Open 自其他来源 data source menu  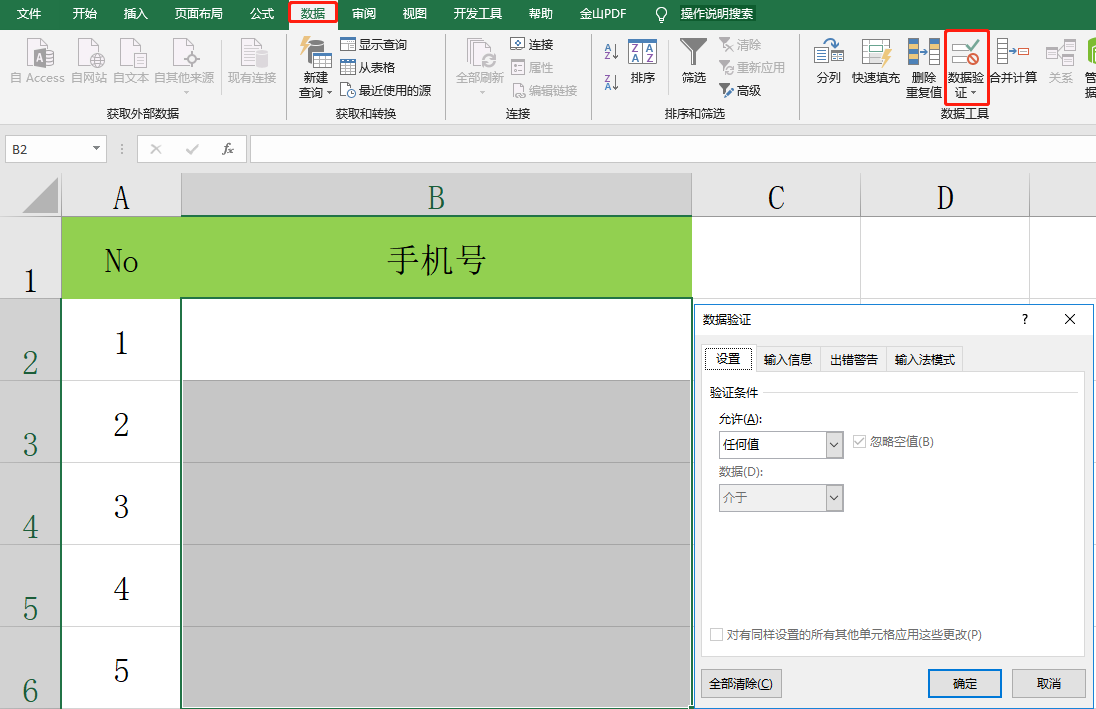click(185, 66)
